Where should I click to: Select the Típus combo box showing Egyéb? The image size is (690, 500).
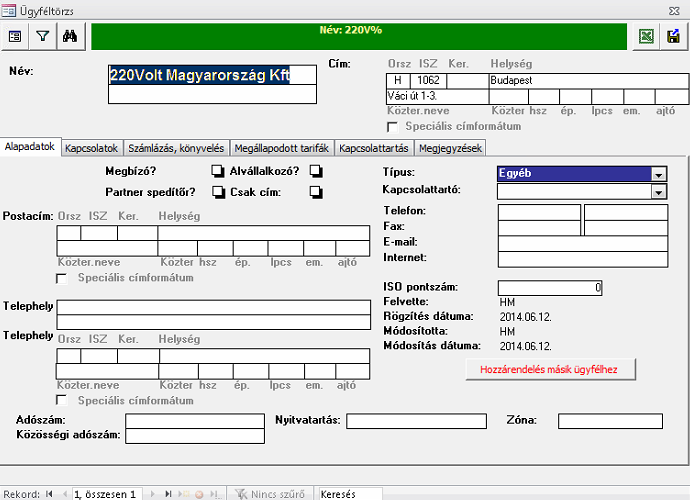(x=582, y=174)
